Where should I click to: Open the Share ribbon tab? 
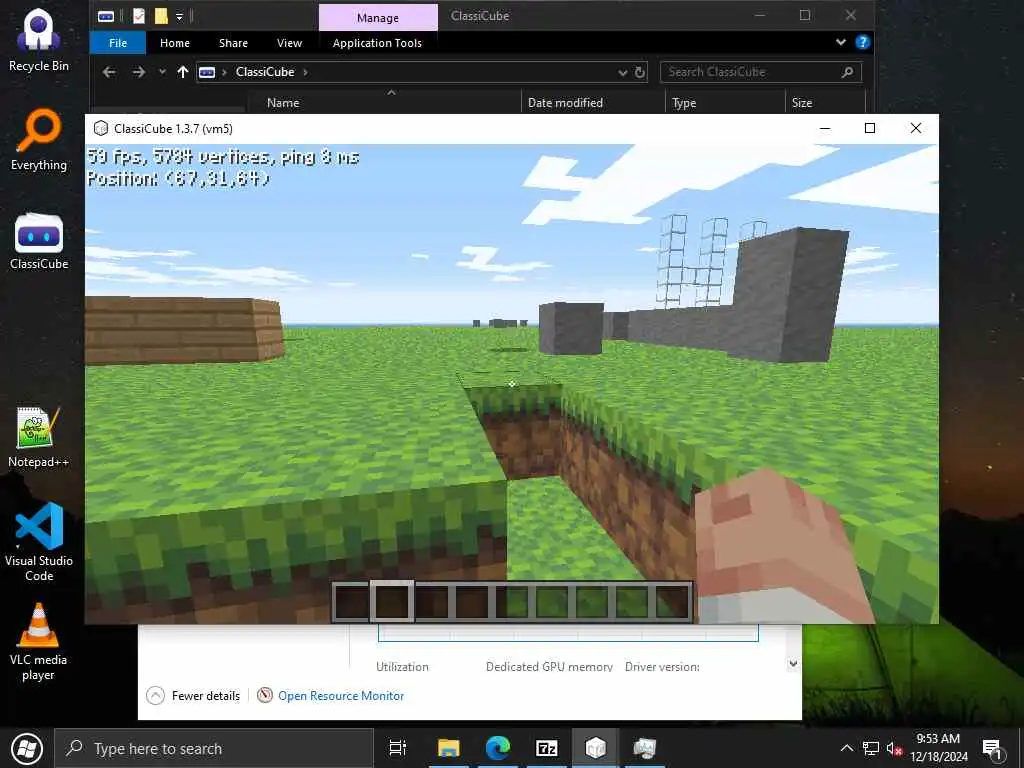(233, 43)
